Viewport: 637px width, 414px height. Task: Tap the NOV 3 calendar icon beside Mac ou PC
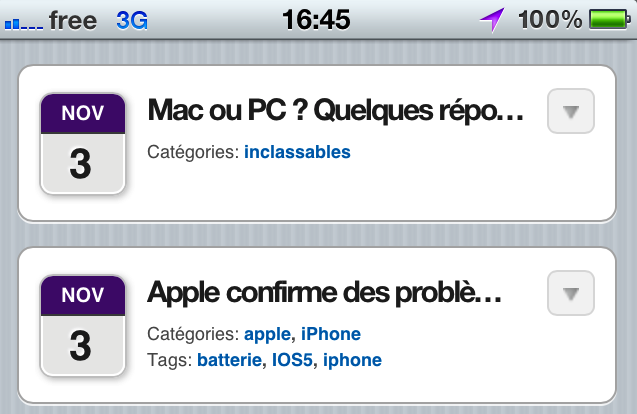point(83,144)
